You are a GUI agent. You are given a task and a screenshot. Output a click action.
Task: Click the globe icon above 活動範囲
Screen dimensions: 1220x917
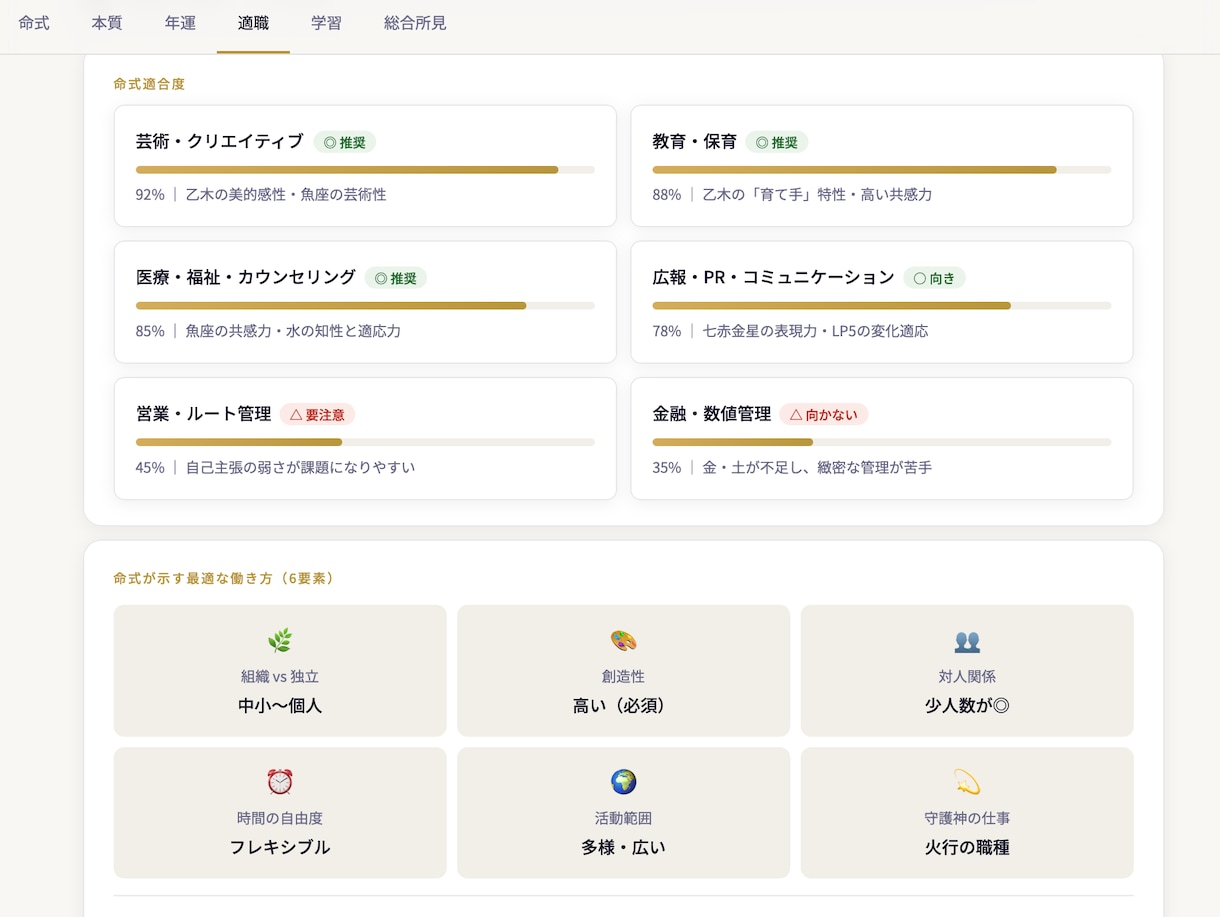click(623, 782)
